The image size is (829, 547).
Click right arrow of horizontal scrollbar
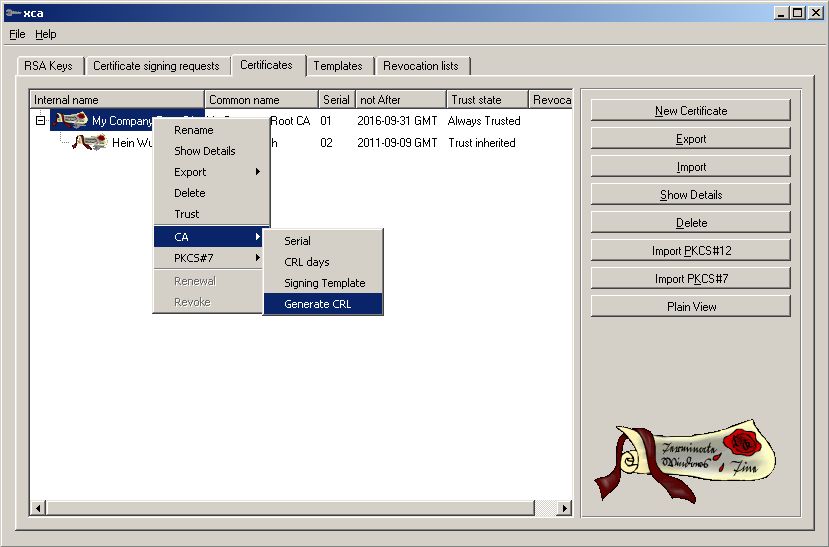tap(564, 508)
